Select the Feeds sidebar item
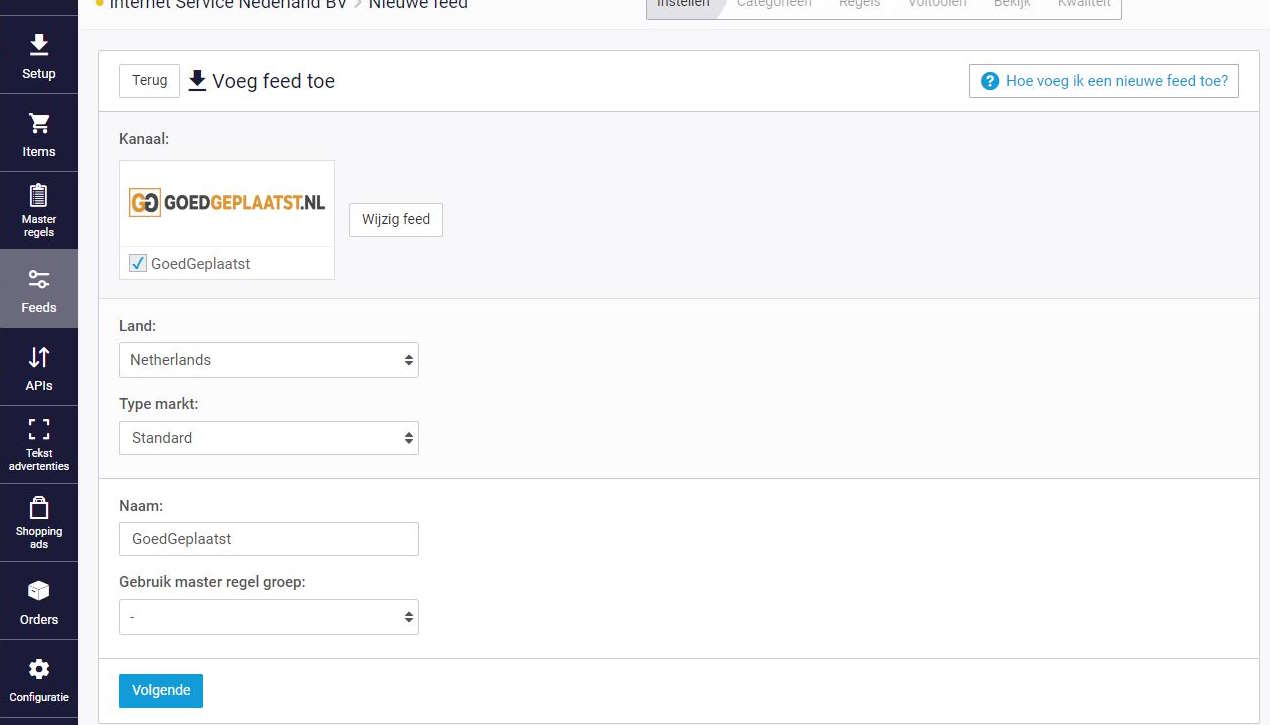The image size is (1270, 725). [x=39, y=289]
